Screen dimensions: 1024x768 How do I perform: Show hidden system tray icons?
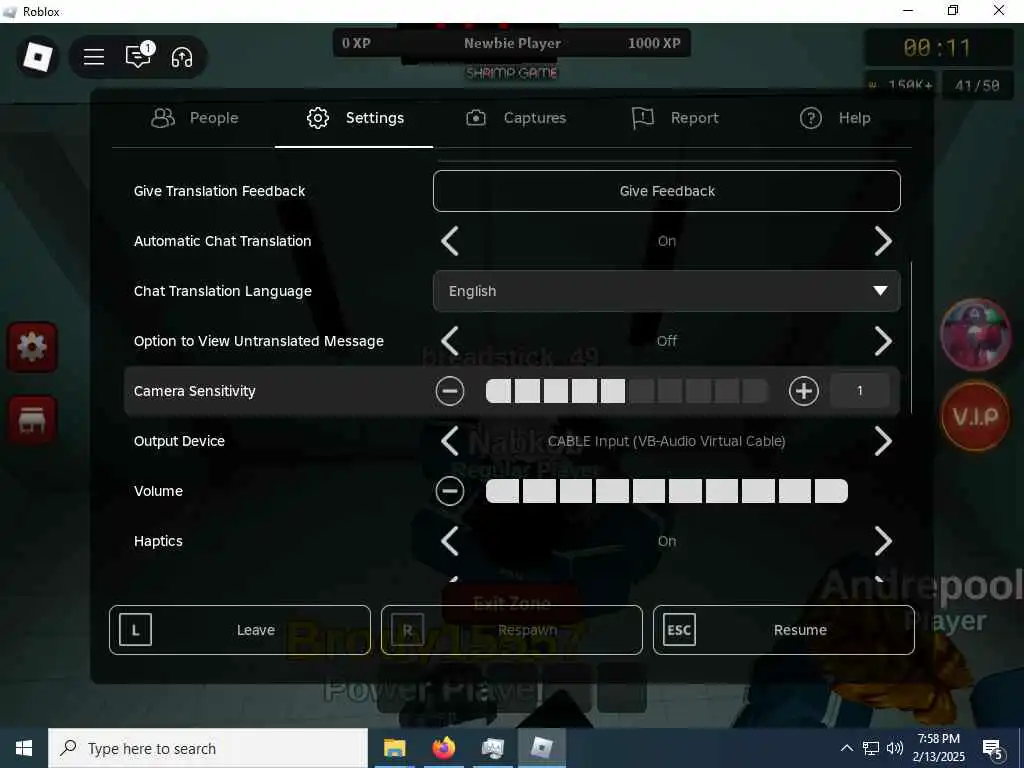pyautogui.click(x=846, y=748)
